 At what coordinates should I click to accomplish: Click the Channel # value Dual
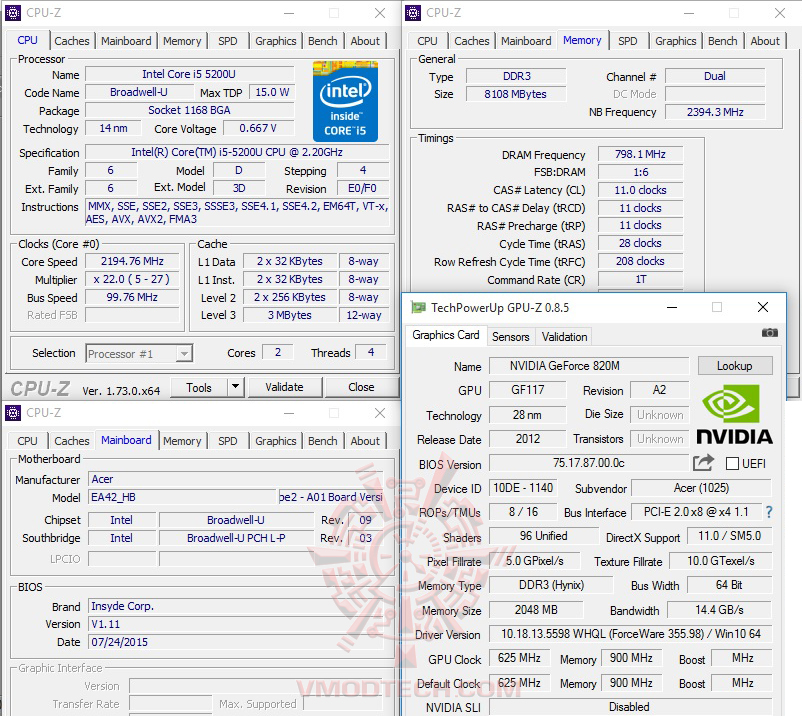coord(715,76)
